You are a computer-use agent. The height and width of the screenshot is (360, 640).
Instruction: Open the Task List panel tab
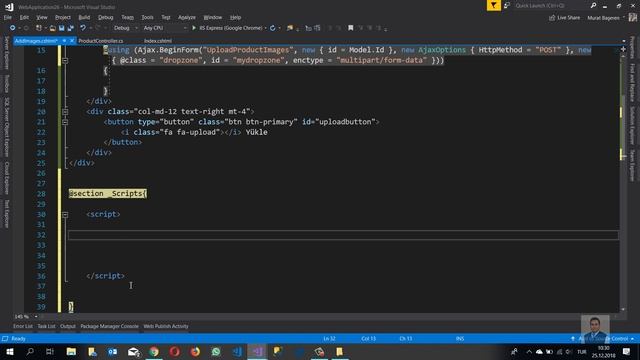(46, 326)
